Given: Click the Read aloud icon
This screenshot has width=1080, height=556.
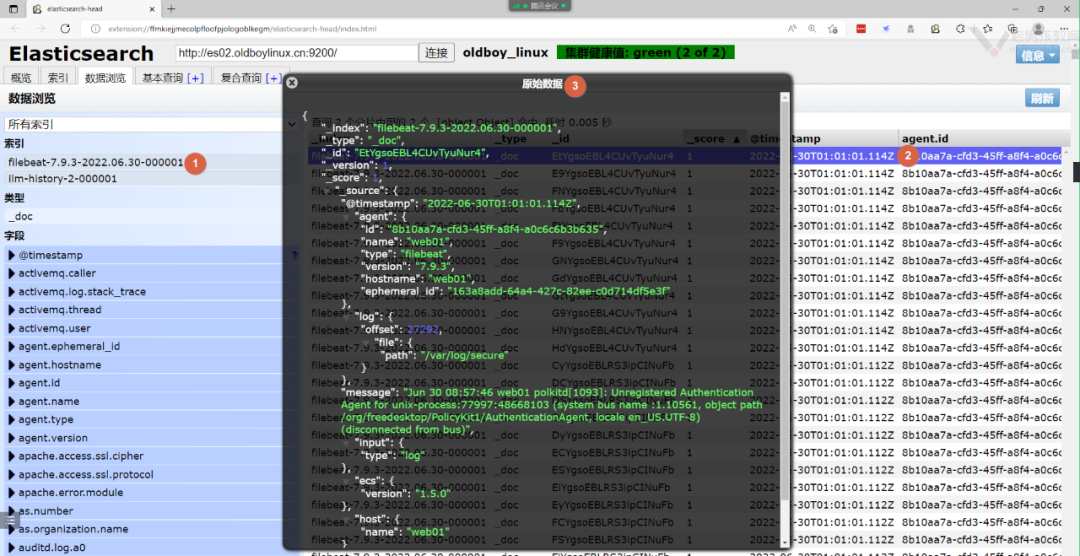Looking at the screenshot, I should coord(793,29).
